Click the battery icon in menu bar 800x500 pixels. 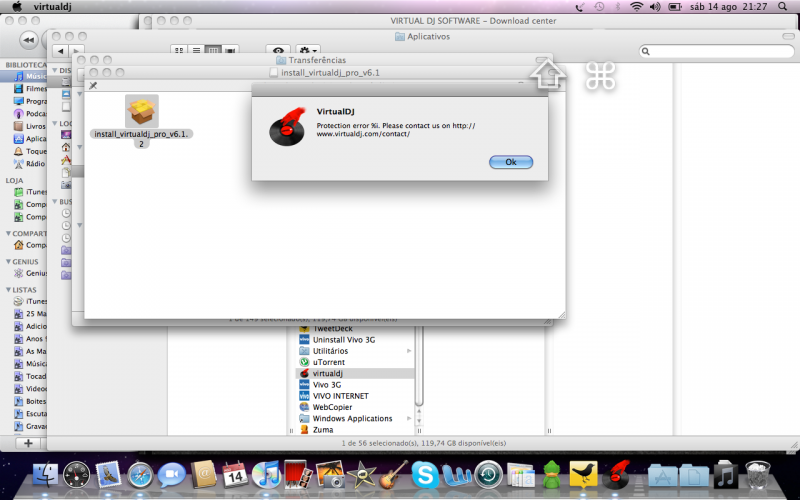click(675, 7)
